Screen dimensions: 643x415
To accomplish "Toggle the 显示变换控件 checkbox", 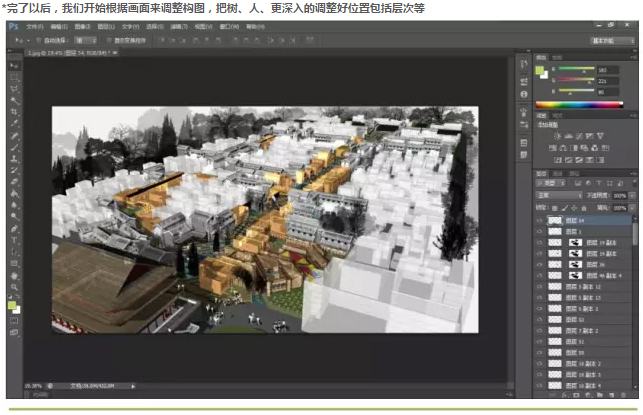I will pos(109,40).
